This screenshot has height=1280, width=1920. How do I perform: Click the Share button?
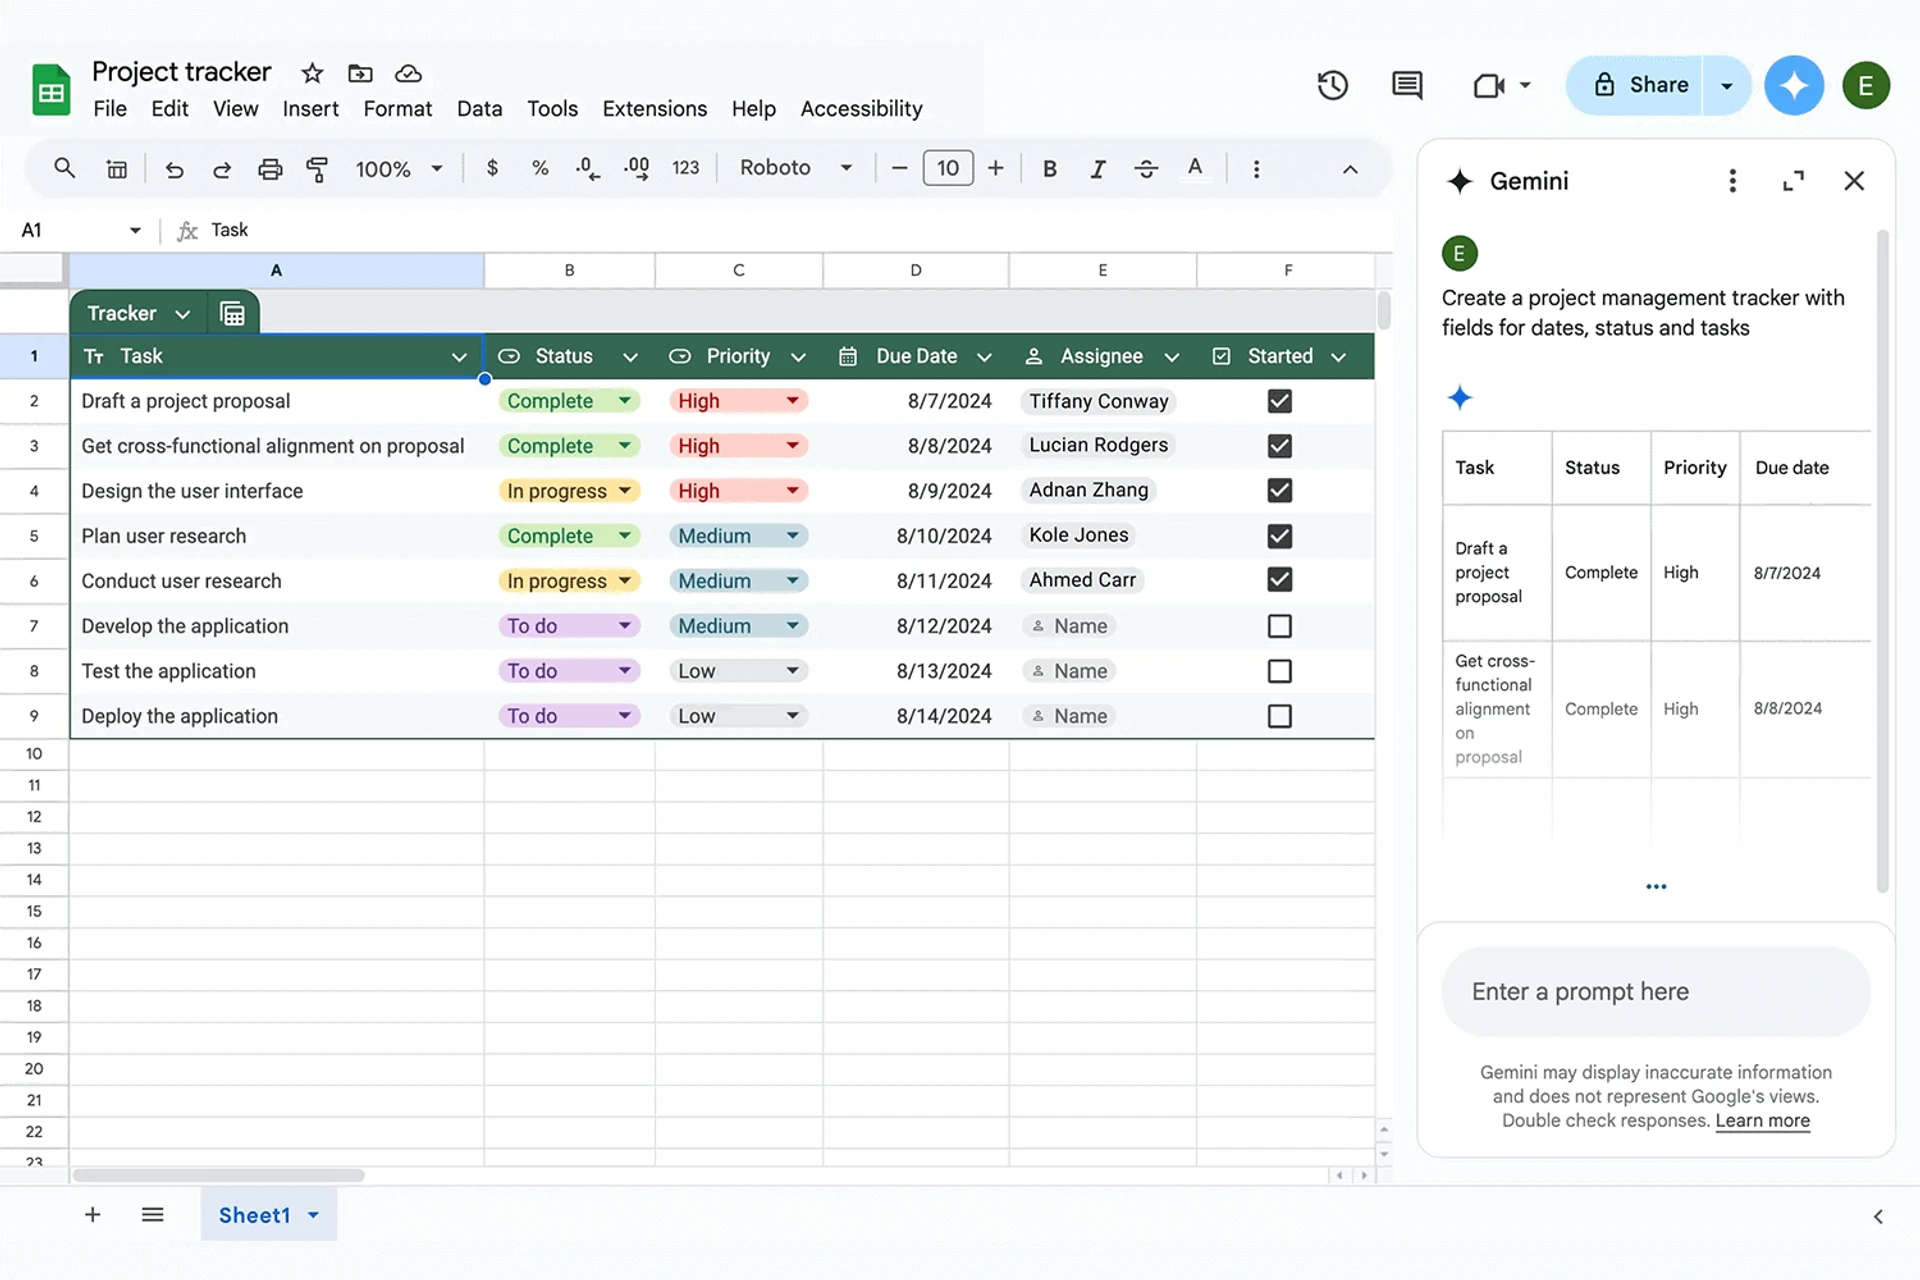(1641, 85)
